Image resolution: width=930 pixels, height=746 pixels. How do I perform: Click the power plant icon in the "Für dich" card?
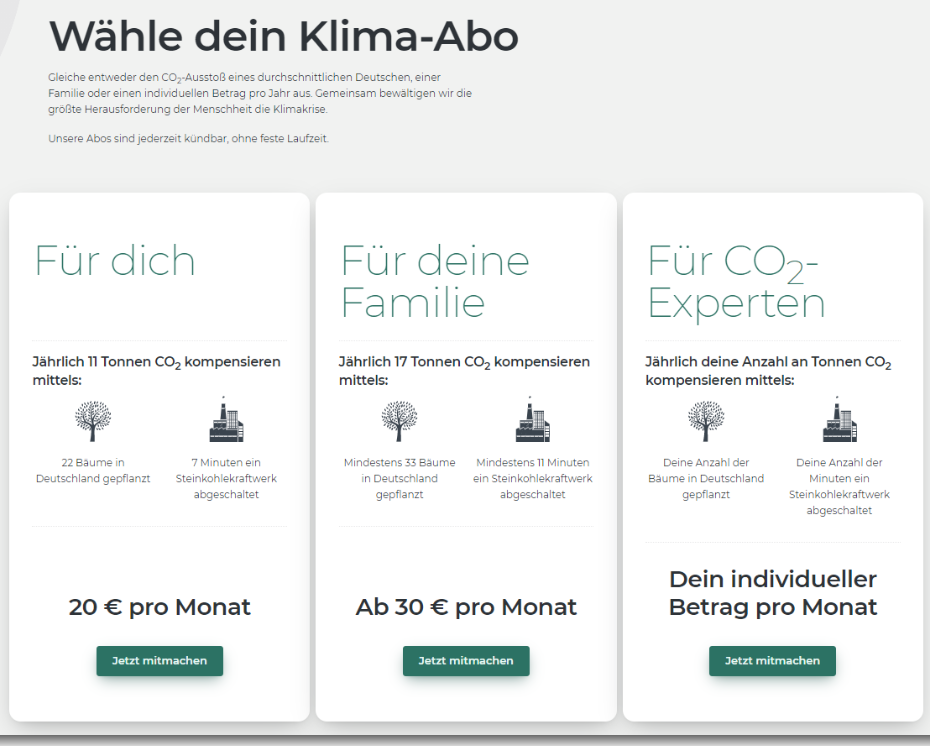[226, 420]
